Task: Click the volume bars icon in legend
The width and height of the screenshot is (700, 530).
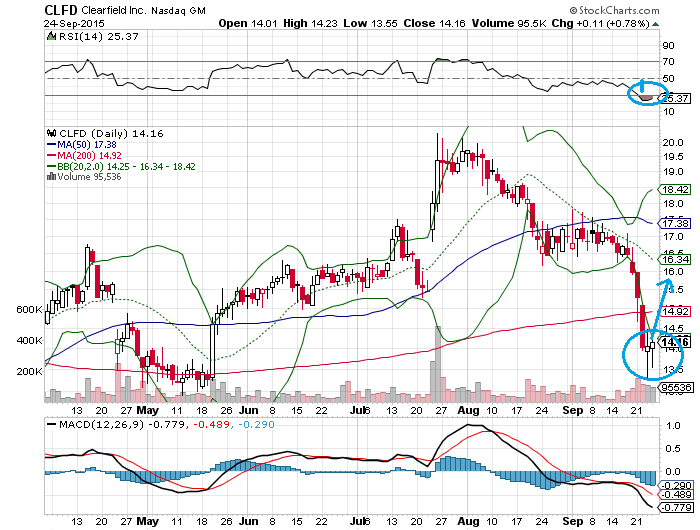Action: tap(51, 176)
